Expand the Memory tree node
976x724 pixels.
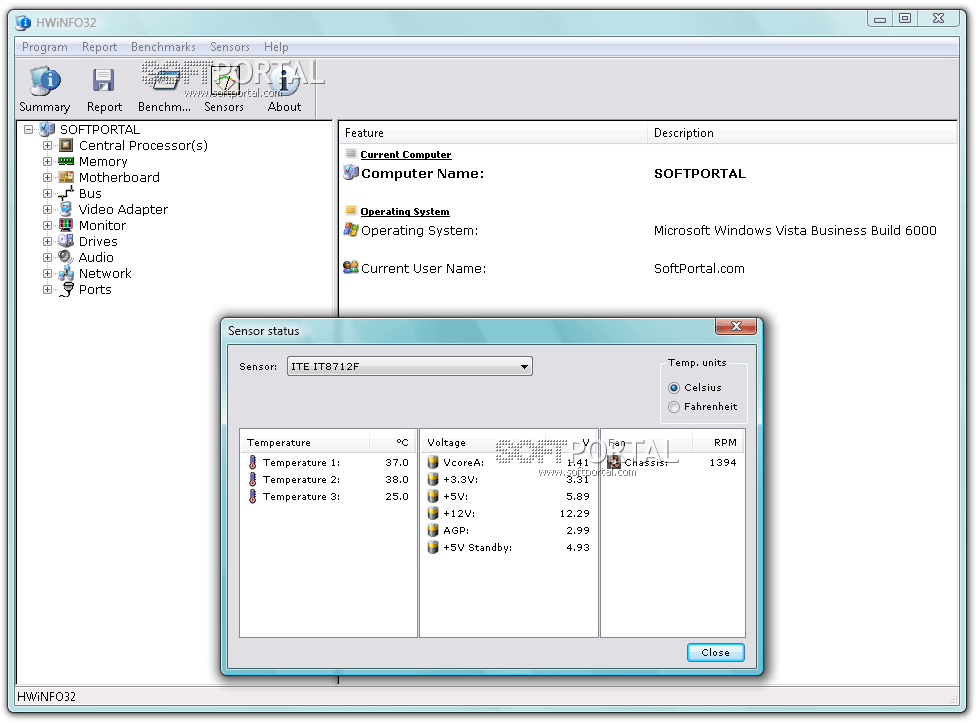click(47, 161)
